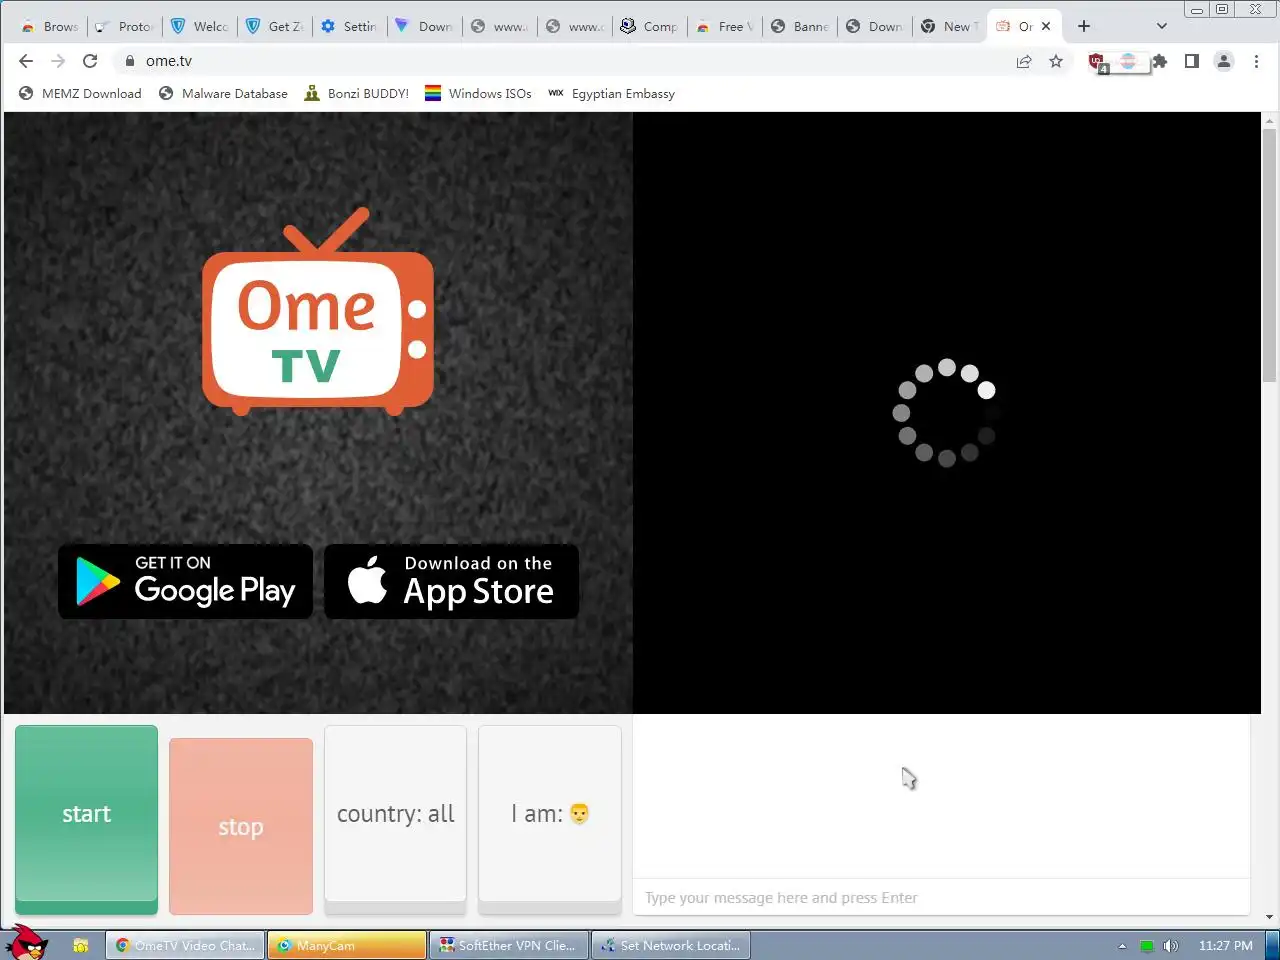Switch to SoftEther VPN Client taskbar window
This screenshot has height=960, width=1280.
pos(509,945)
